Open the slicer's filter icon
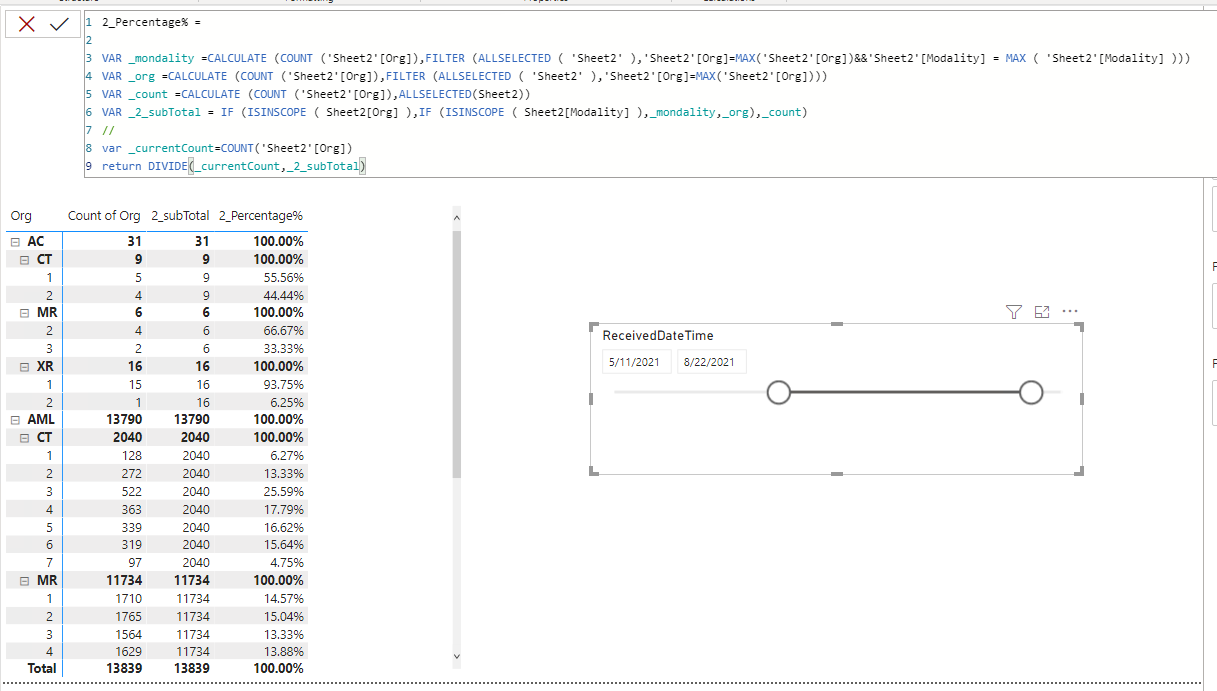Screen dimensions: 1217x691 pyautogui.click(x=1013, y=312)
